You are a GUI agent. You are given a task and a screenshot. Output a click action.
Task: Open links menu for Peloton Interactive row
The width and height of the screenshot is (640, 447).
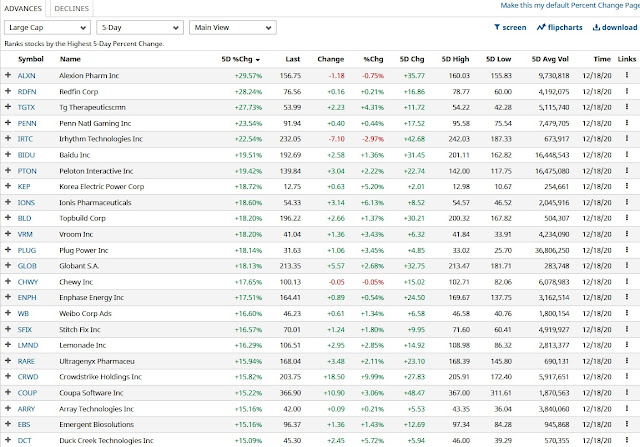[627, 170]
